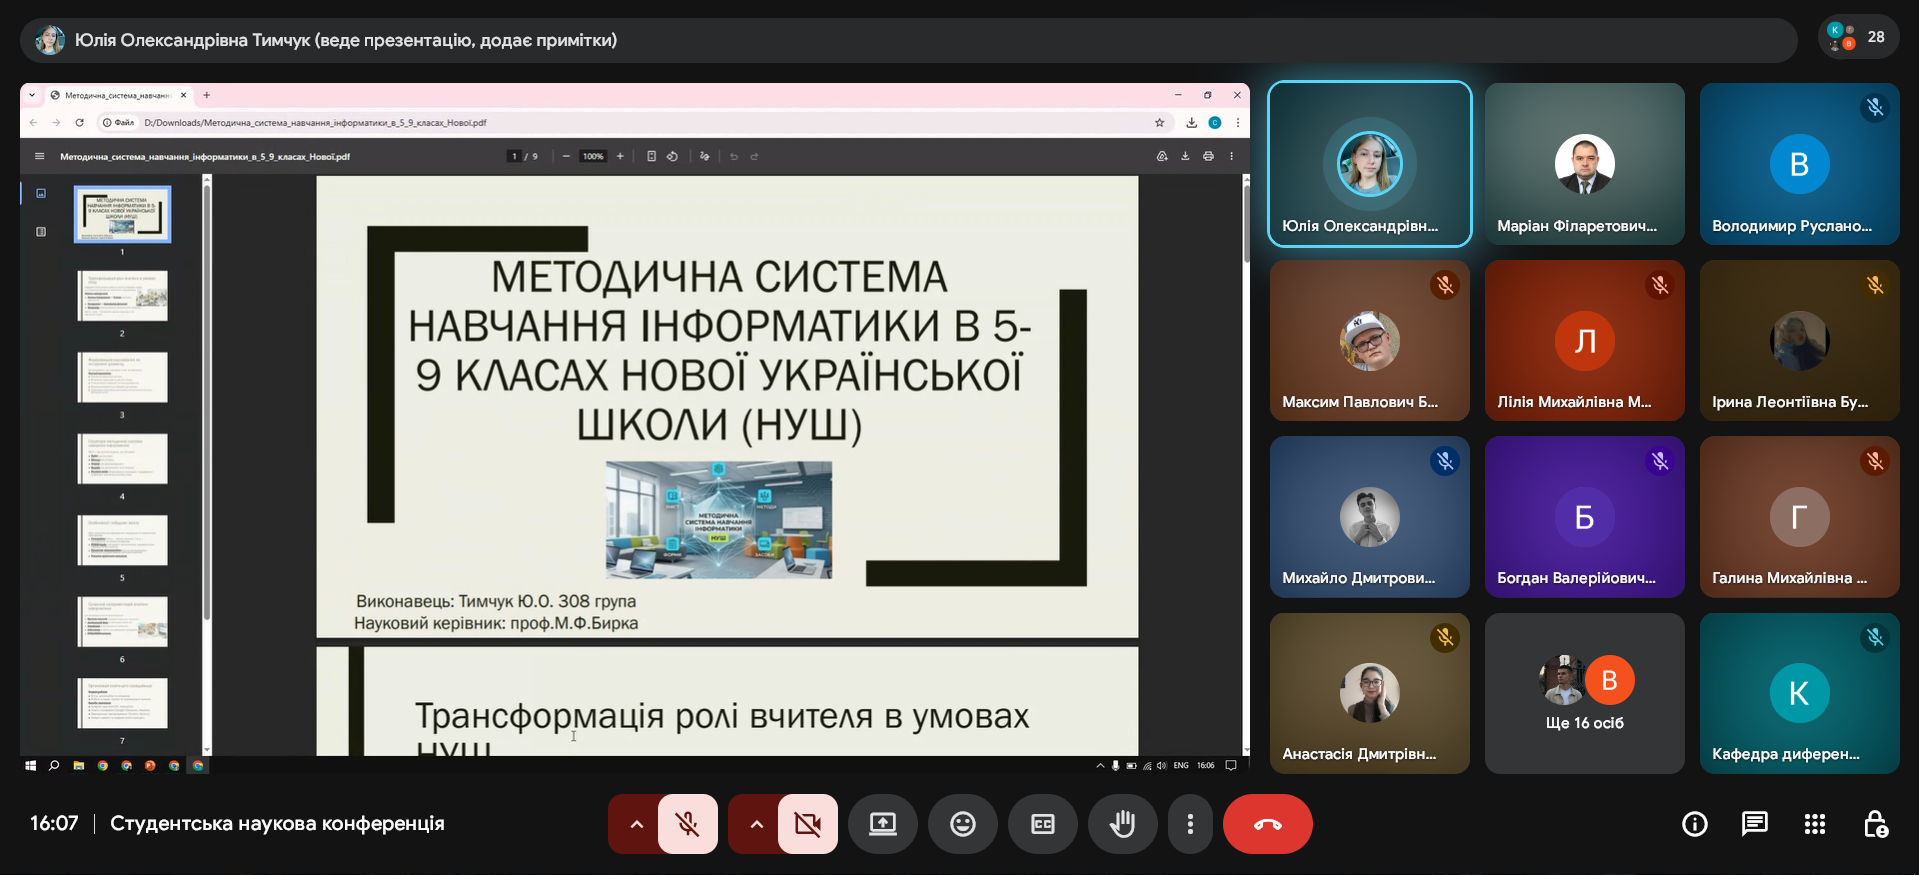Select Маріан Філаретович participant tile
The width and height of the screenshot is (1919, 875).
(x=1585, y=164)
